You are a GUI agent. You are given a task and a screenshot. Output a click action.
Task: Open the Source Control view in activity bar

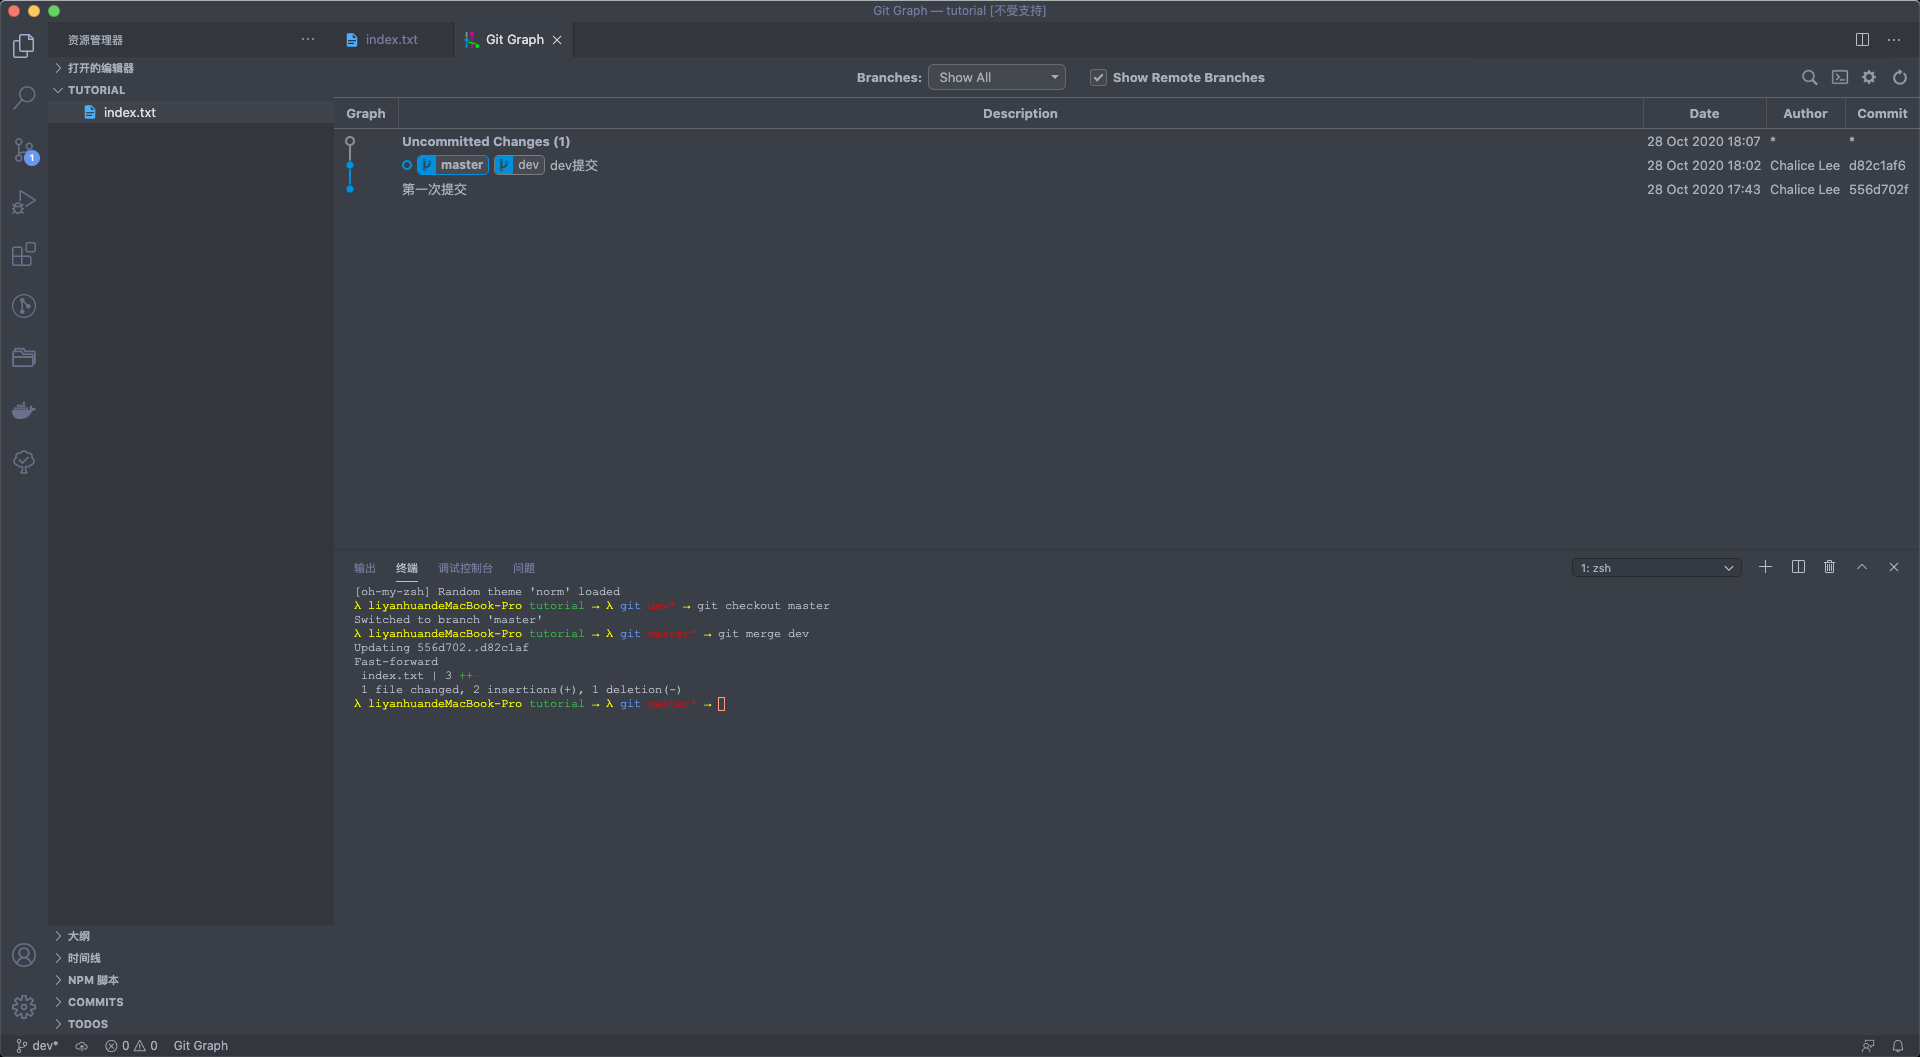24,151
